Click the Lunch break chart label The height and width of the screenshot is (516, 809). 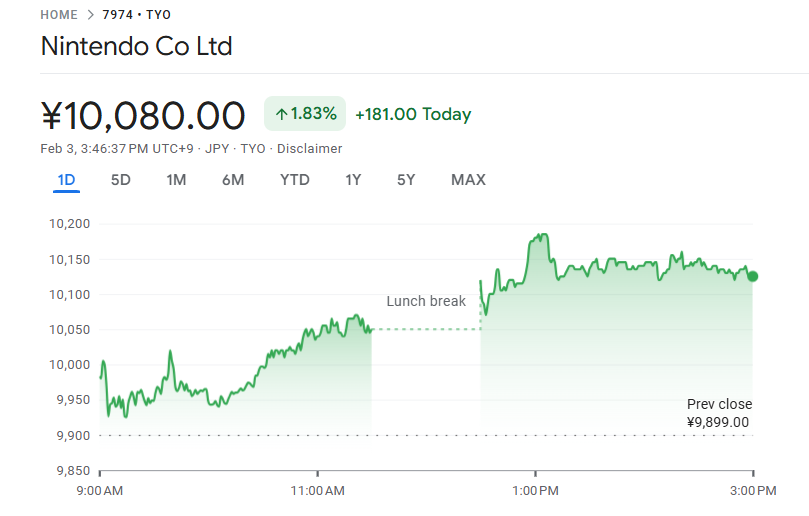pos(426,301)
